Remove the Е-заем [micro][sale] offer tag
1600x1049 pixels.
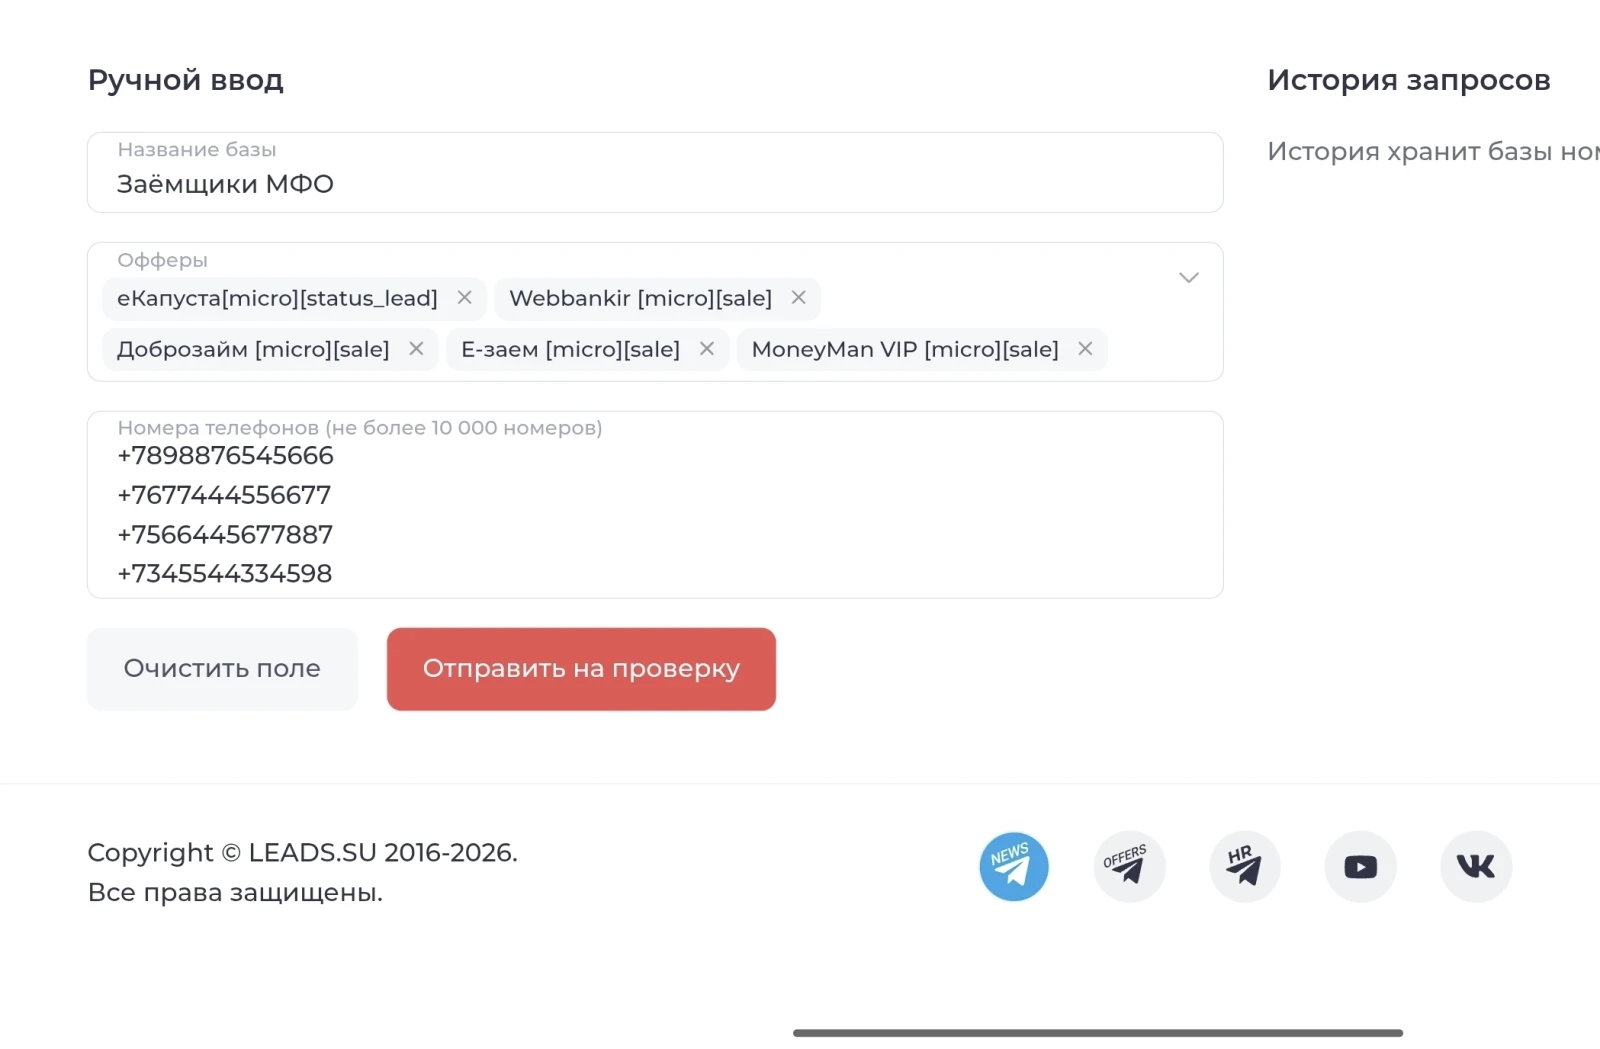tap(707, 349)
